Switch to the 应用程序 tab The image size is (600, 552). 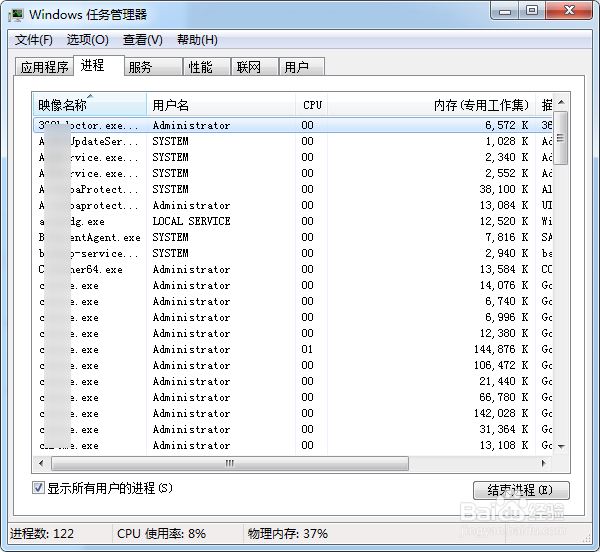click(44, 67)
